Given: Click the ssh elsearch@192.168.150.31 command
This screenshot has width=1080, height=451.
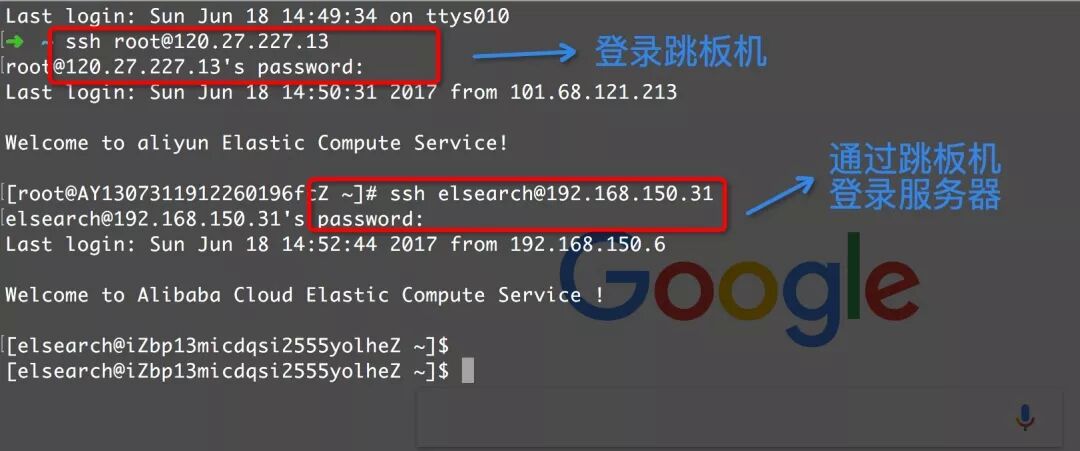Looking at the screenshot, I should [x=551, y=193].
